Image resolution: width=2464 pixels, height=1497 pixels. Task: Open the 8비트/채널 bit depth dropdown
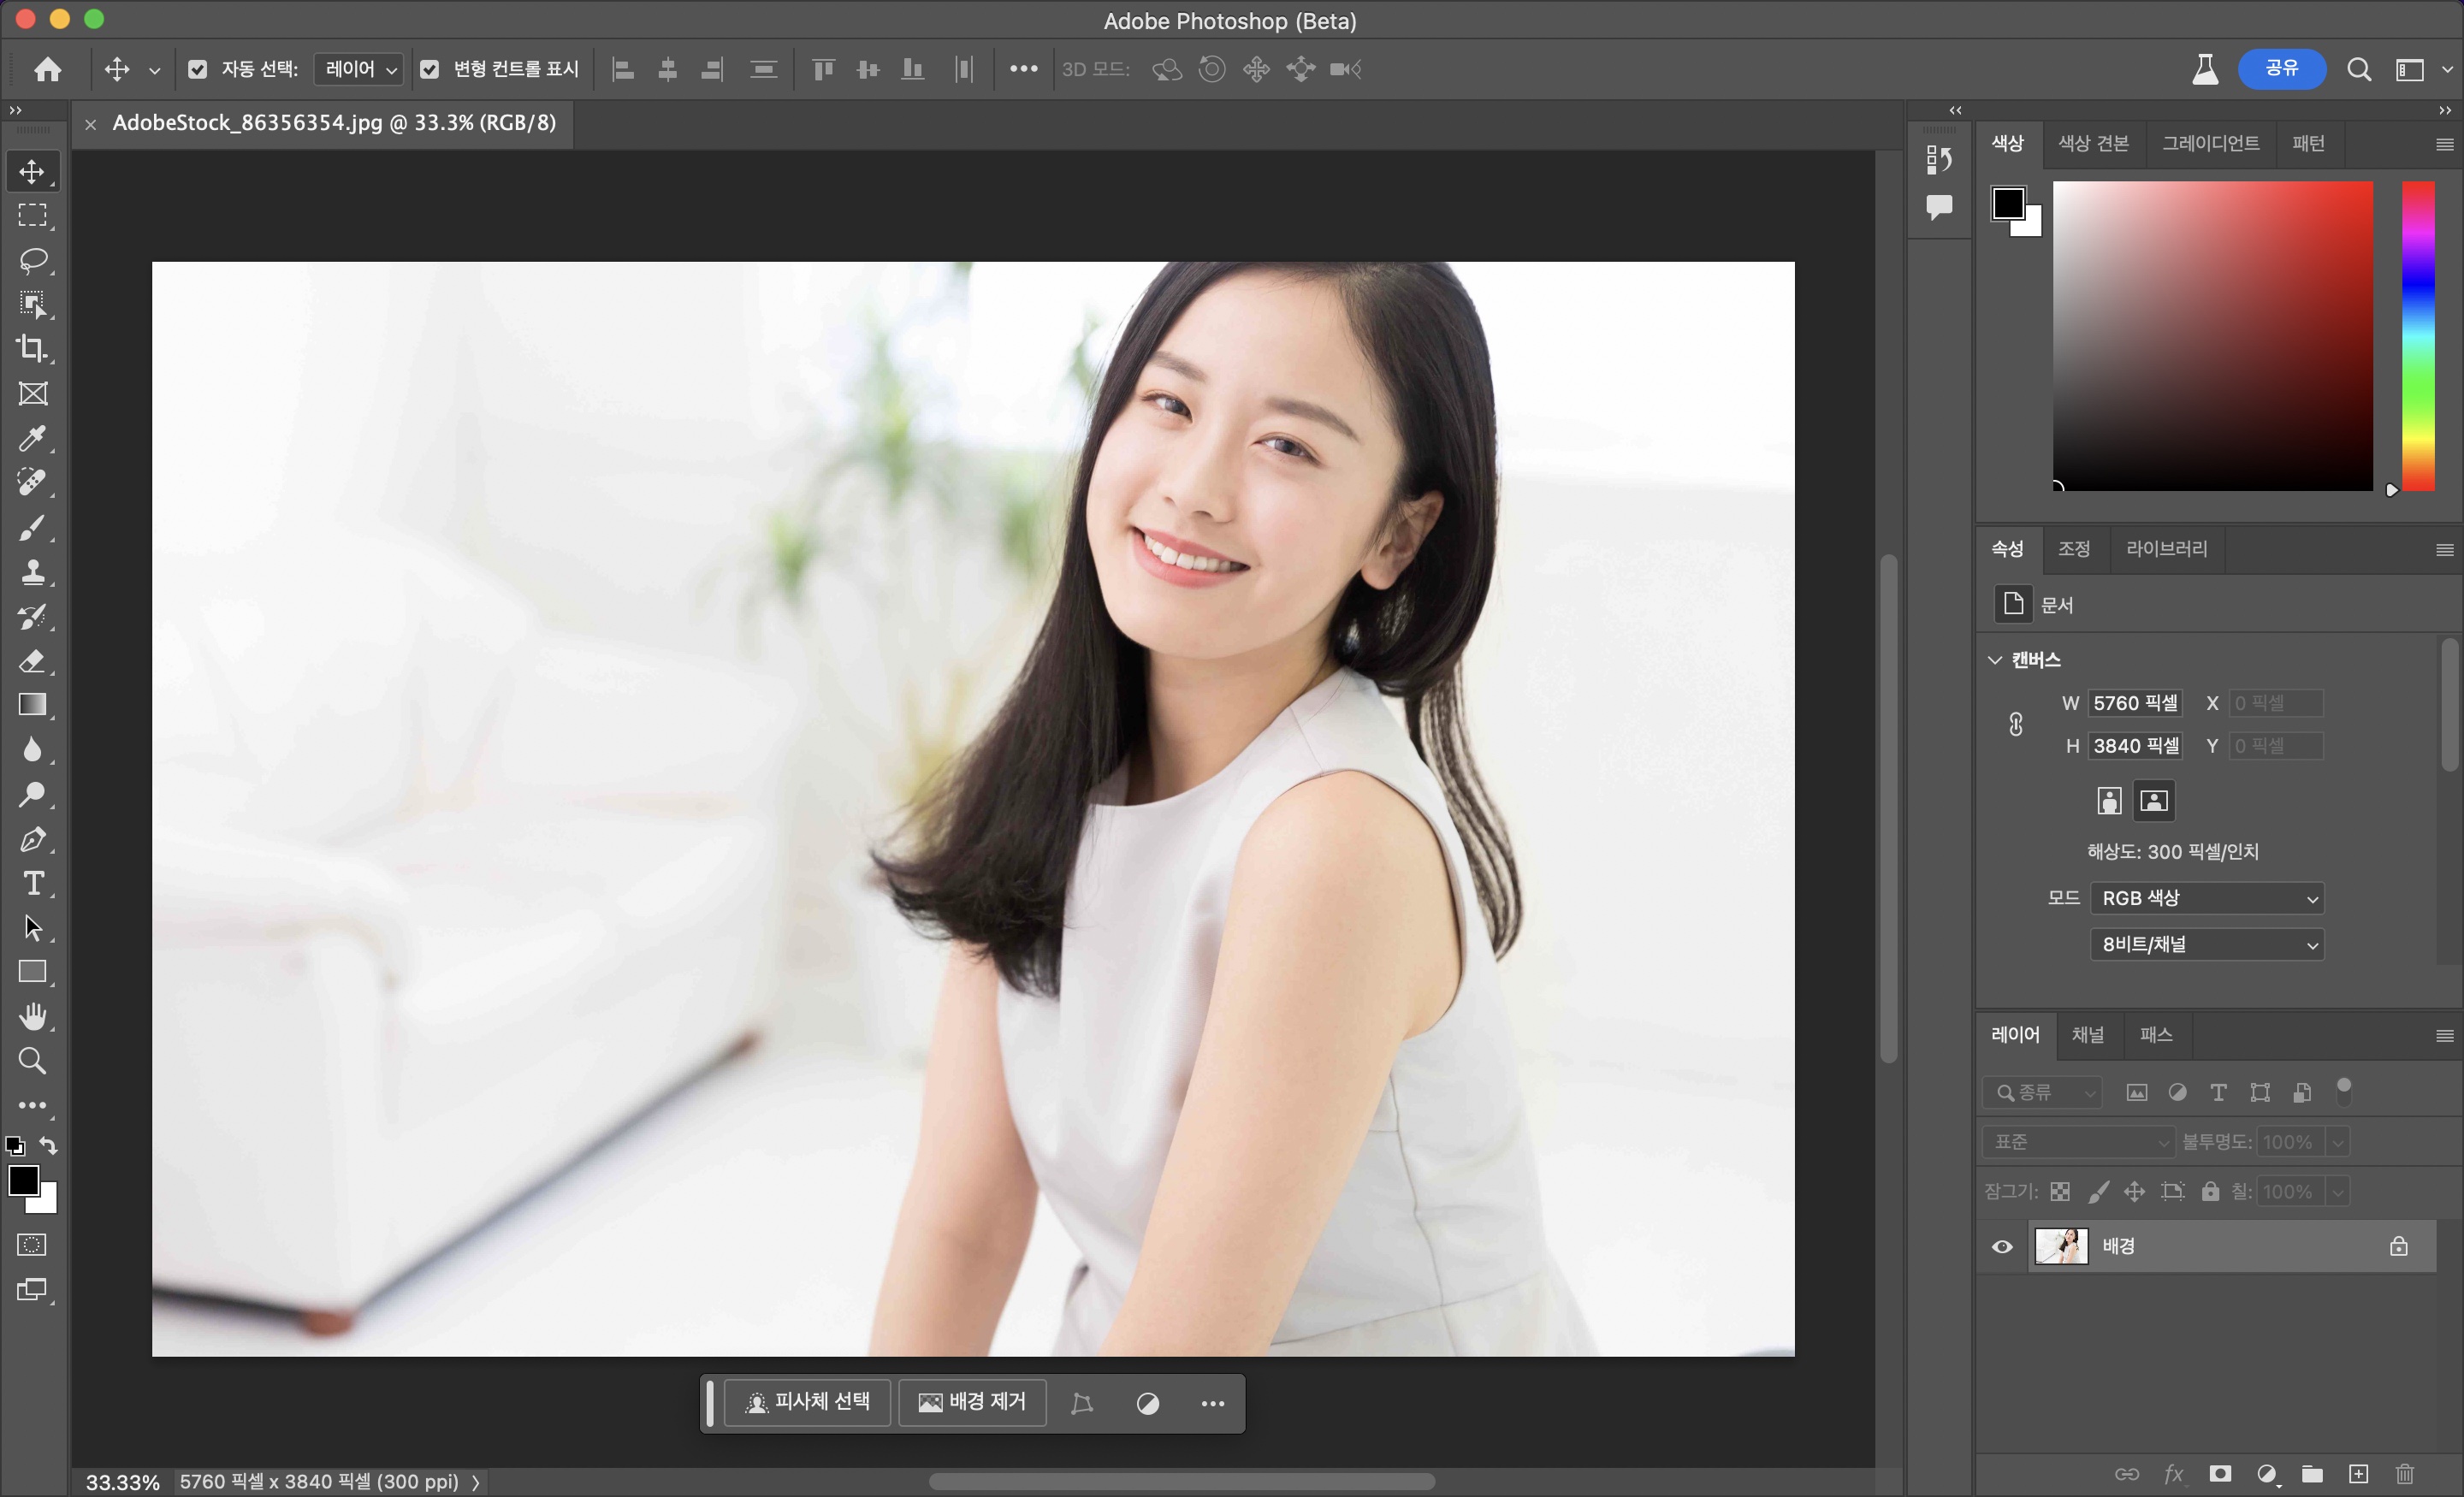pos(2206,944)
